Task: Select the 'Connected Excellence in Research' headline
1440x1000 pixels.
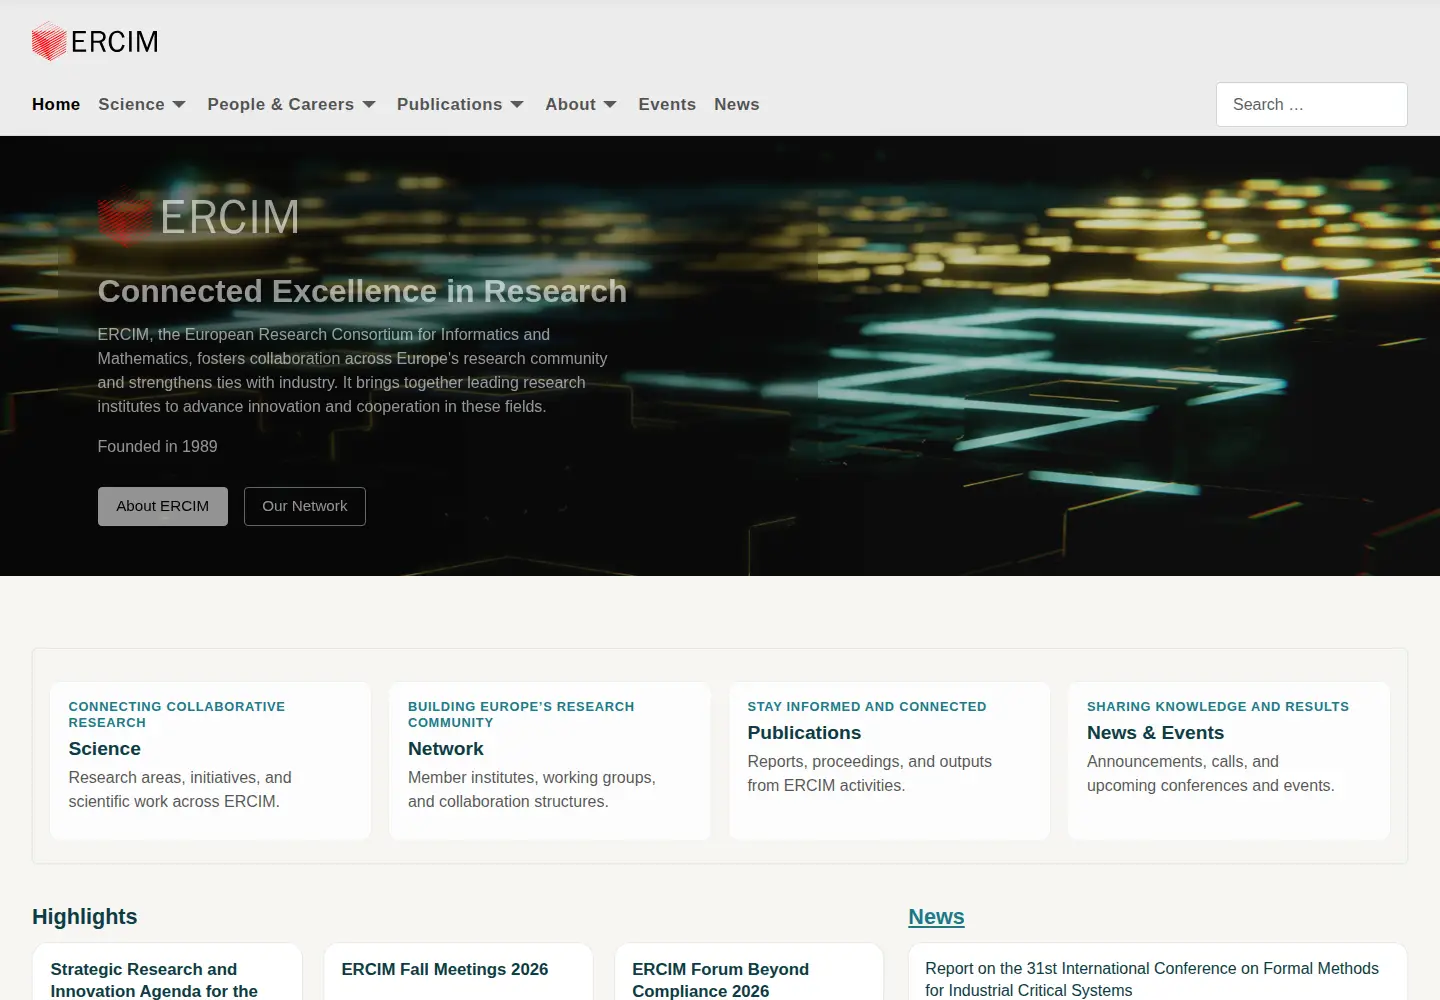Action: (362, 291)
